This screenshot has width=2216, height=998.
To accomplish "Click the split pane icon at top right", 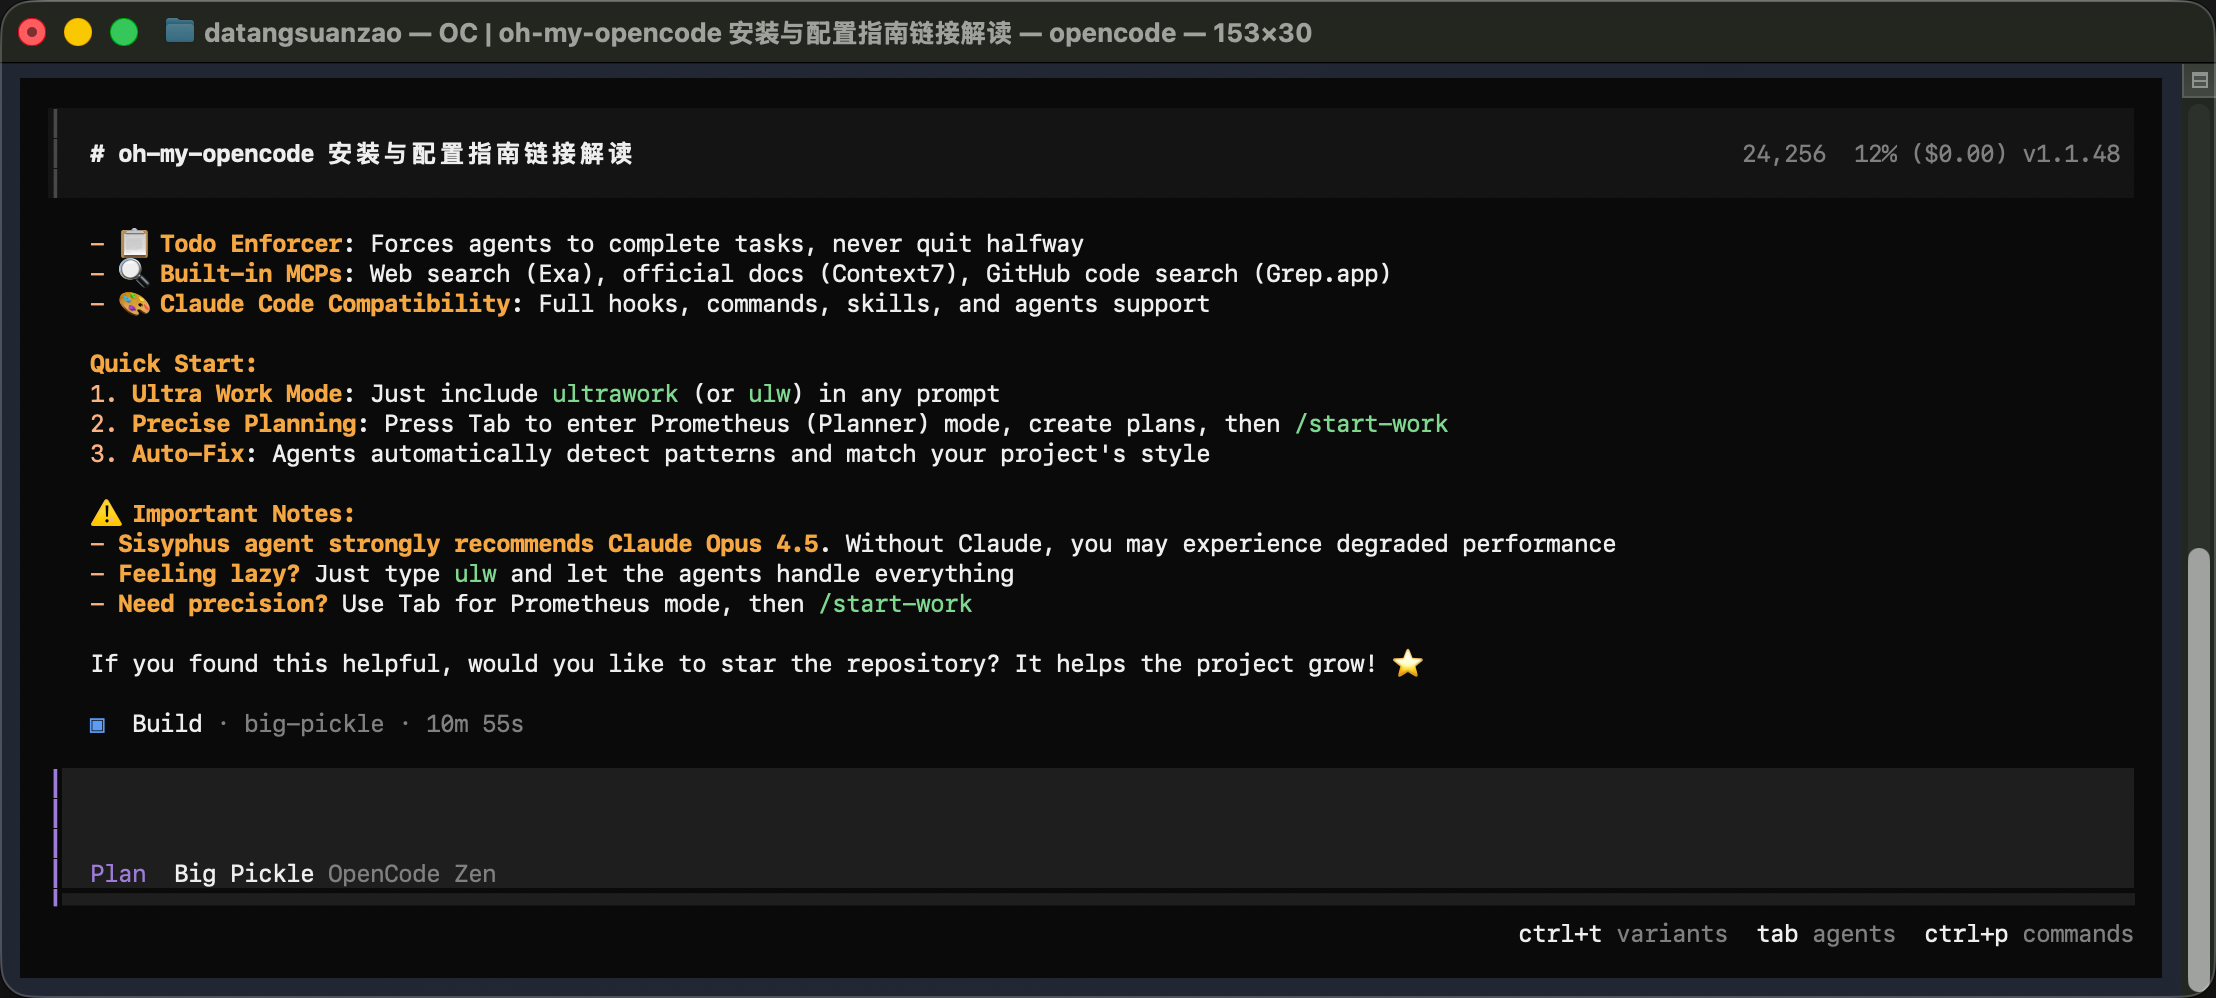I will click(2199, 81).
